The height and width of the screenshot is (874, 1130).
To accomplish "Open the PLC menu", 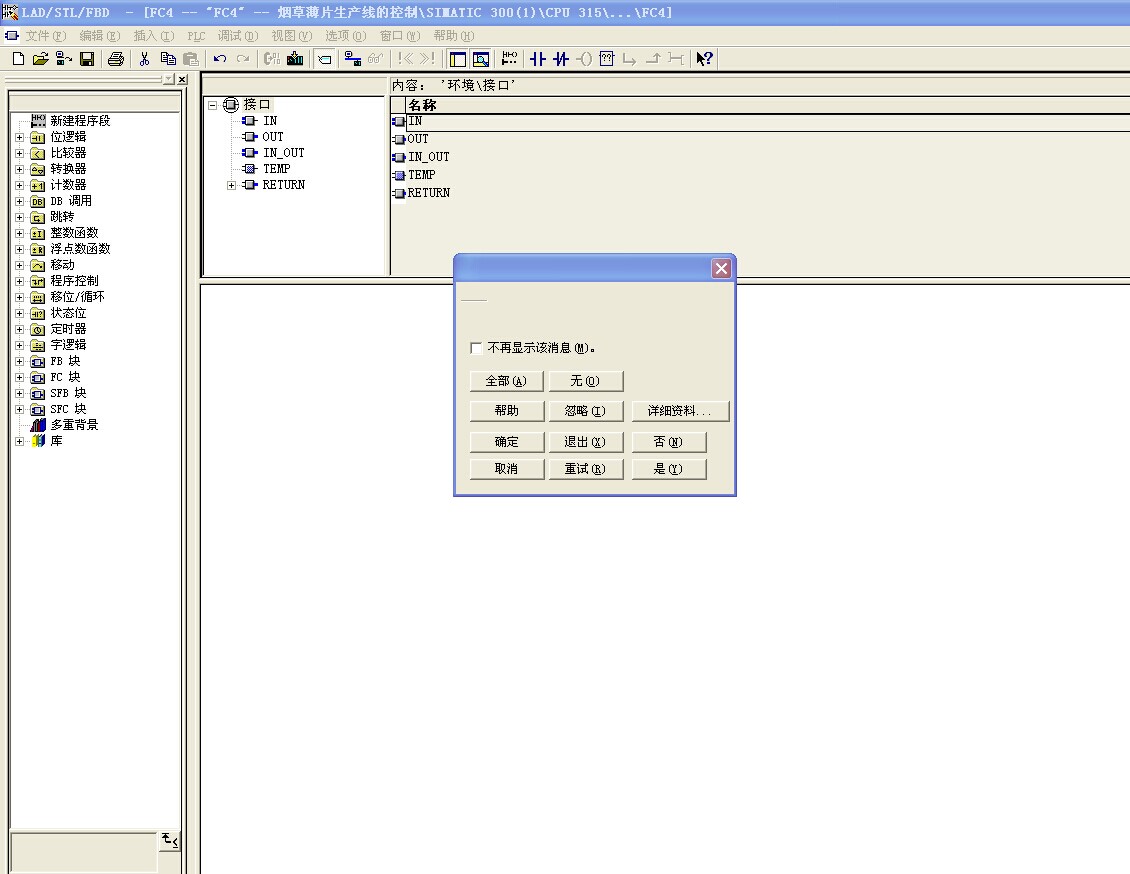I will (x=196, y=36).
